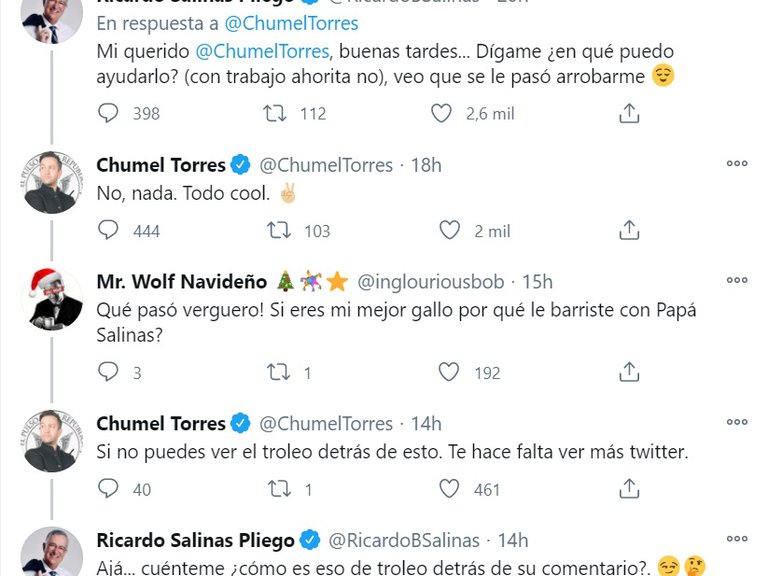Like Chumel's tweet with 2 mil likes

pyautogui.click(x=450, y=231)
